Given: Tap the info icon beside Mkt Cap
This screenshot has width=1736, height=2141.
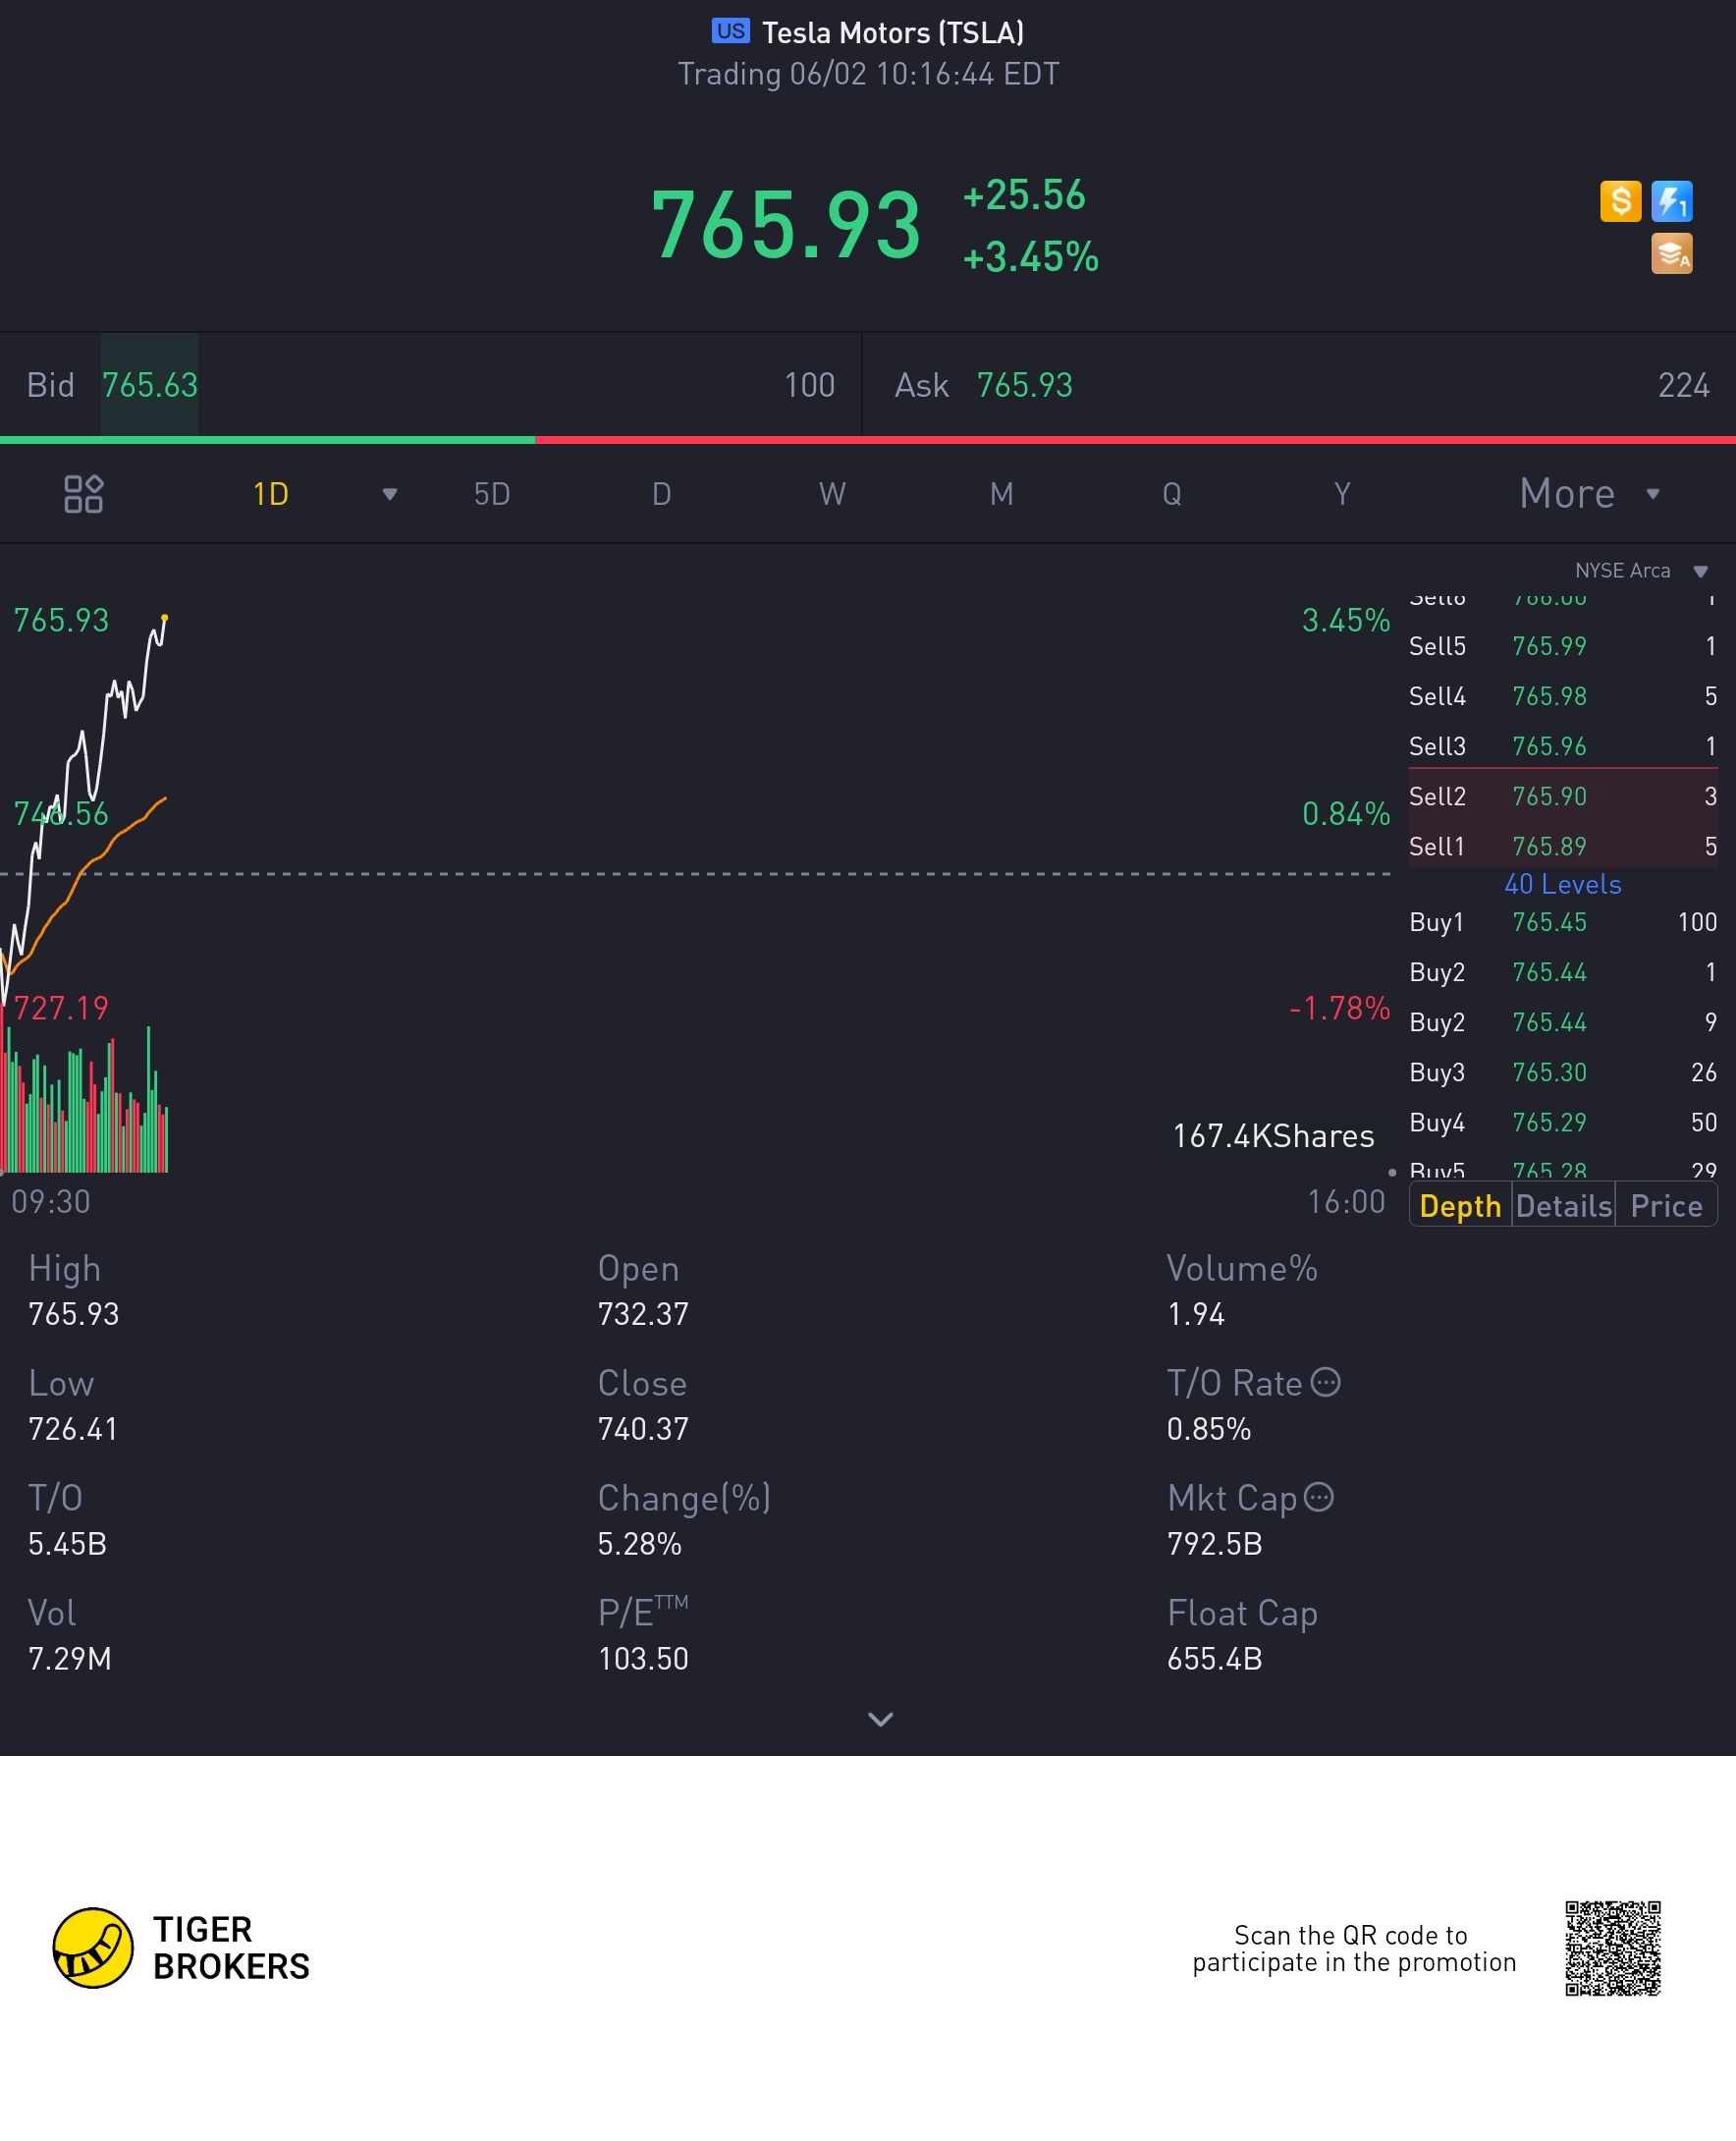Looking at the screenshot, I should pos(1319,1497).
